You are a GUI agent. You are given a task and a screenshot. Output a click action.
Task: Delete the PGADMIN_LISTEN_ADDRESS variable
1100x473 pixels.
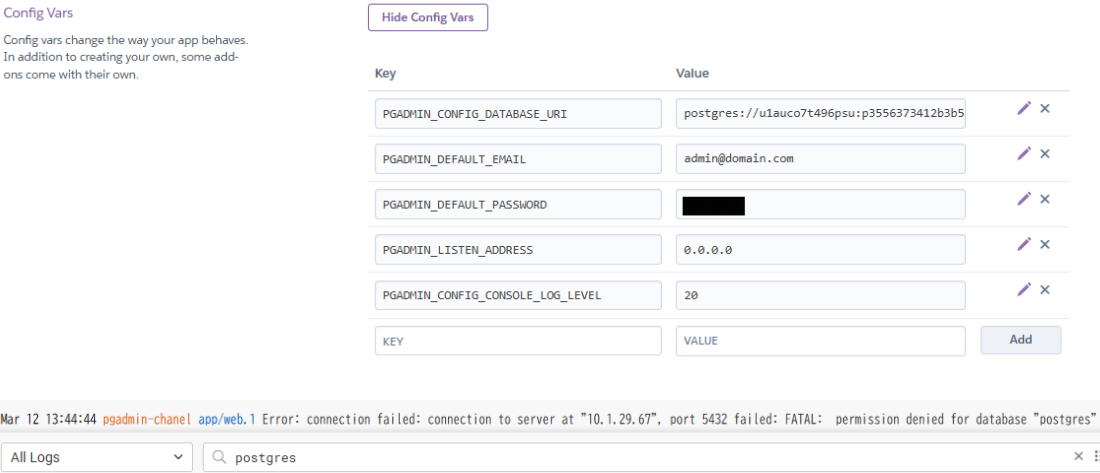pyautogui.click(x=1045, y=244)
